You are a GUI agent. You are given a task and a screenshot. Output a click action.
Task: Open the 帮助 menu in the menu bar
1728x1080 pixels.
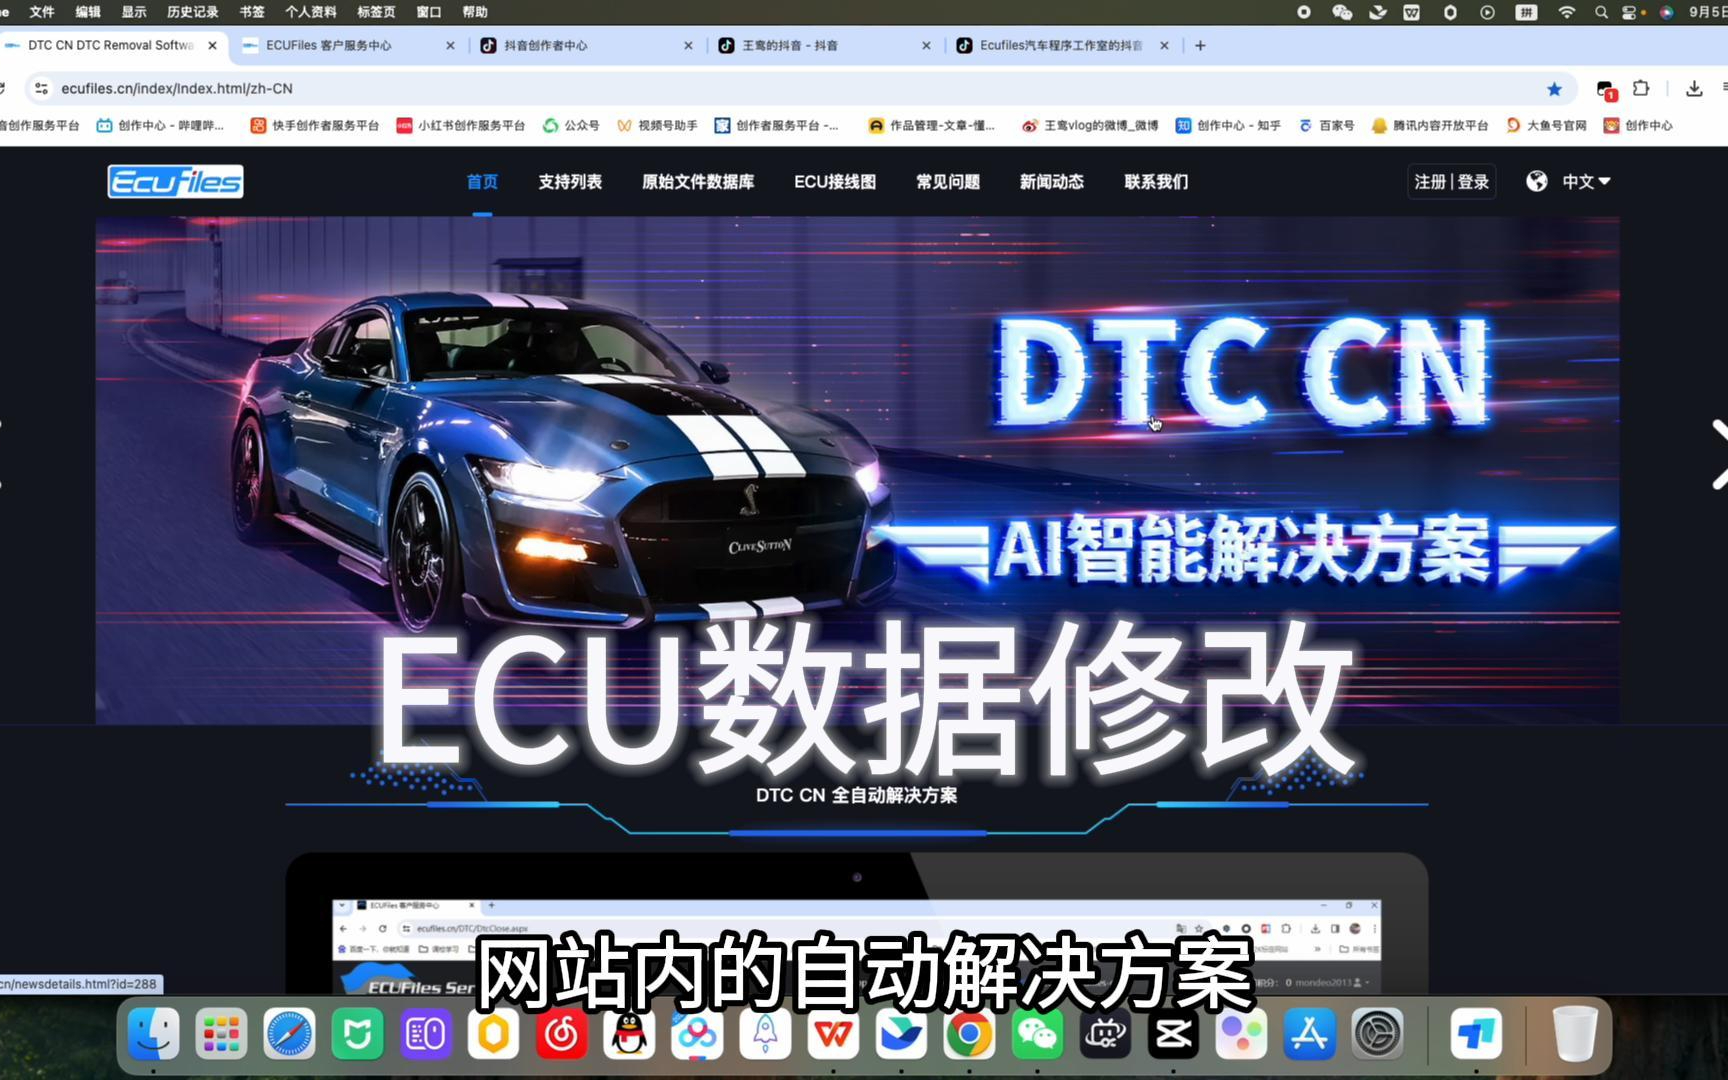point(475,12)
